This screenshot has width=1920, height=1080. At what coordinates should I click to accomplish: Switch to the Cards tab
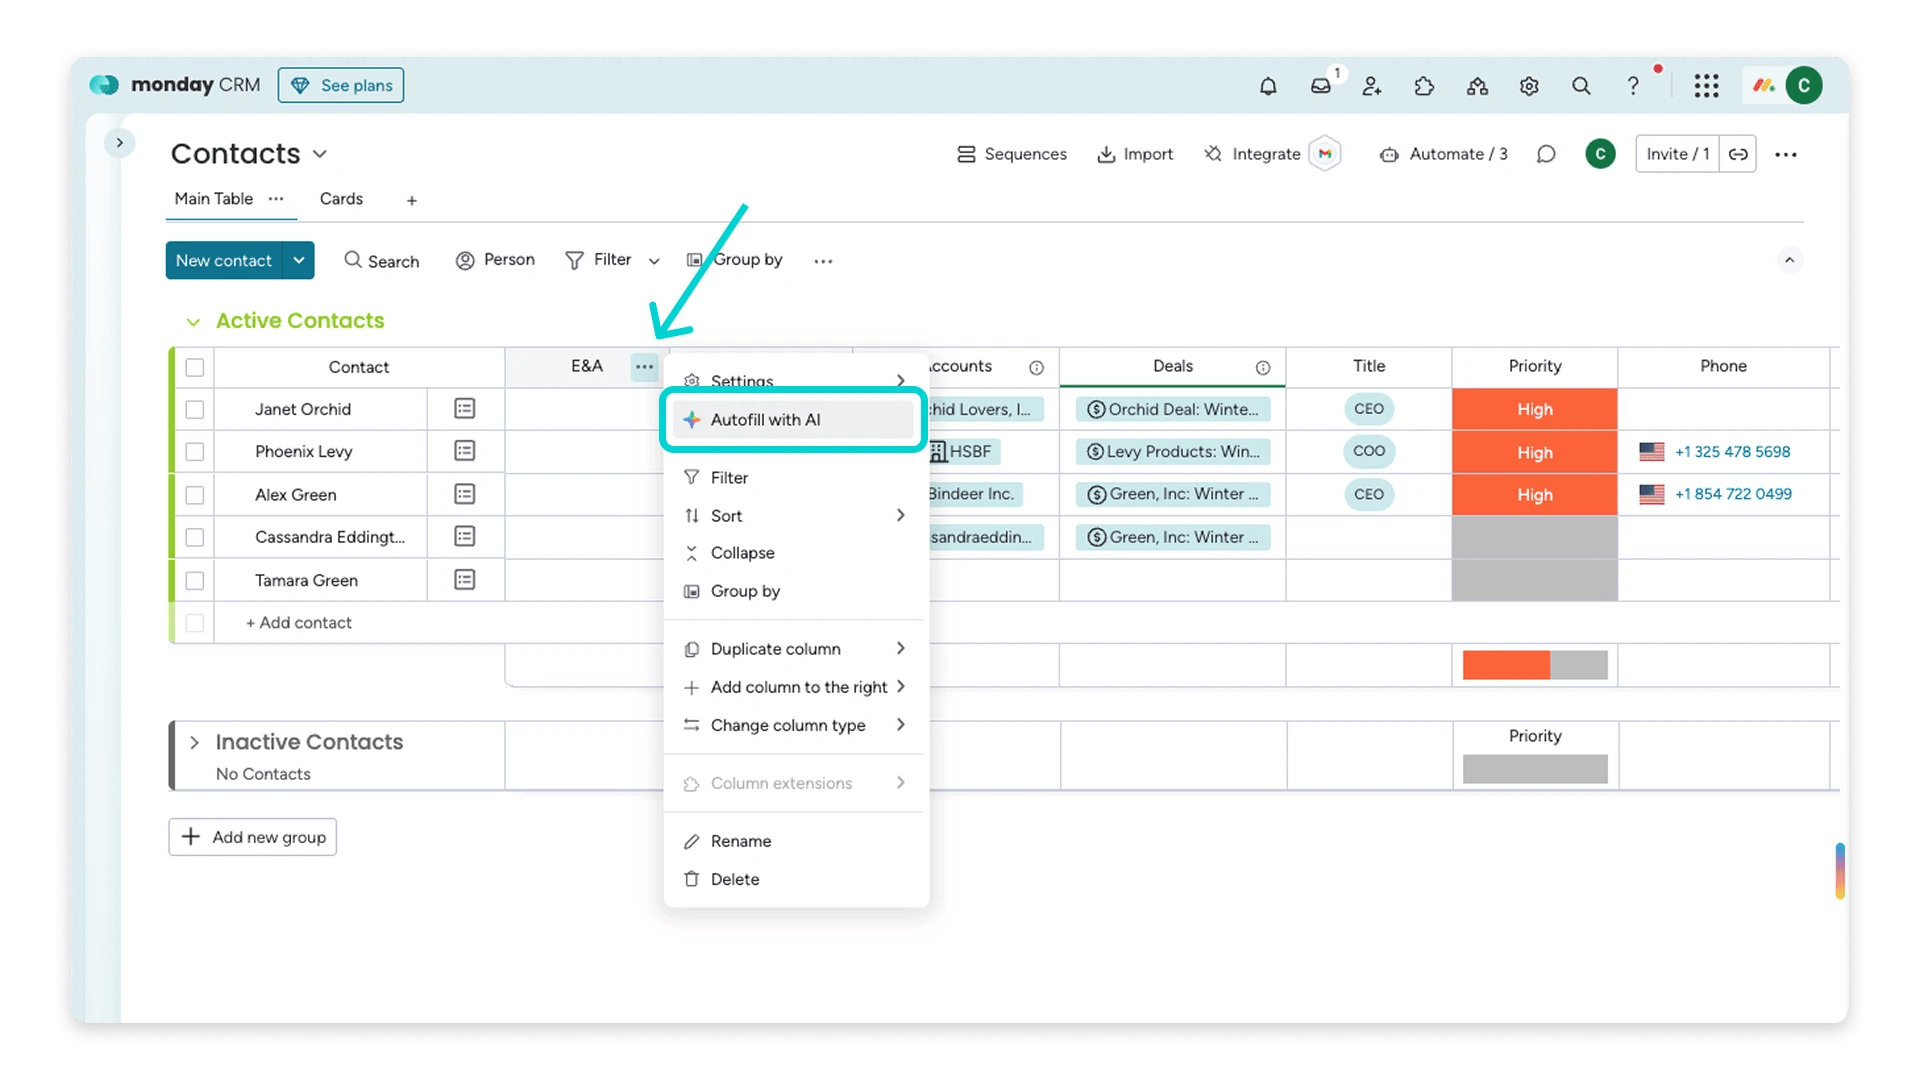click(341, 199)
